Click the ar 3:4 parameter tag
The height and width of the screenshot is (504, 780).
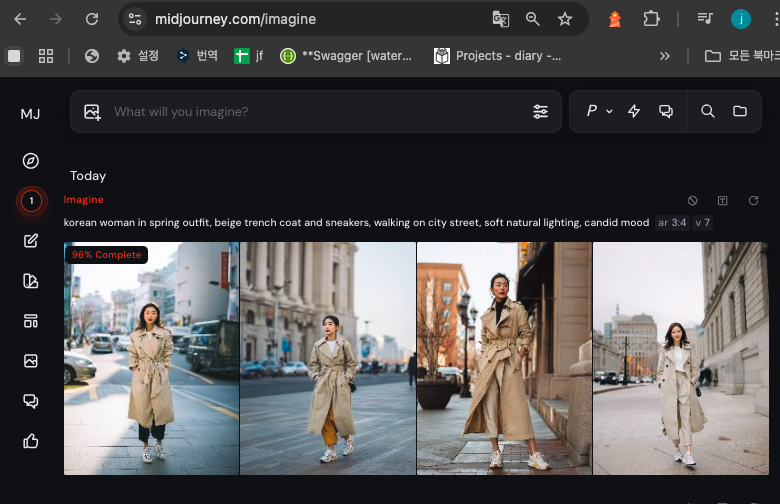point(672,222)
